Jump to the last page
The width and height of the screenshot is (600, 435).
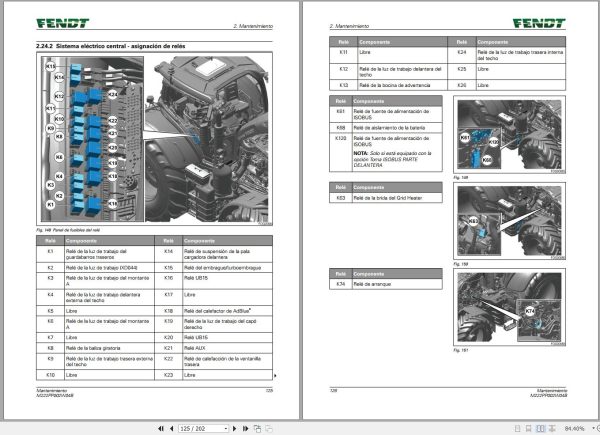tap(245, 428)
